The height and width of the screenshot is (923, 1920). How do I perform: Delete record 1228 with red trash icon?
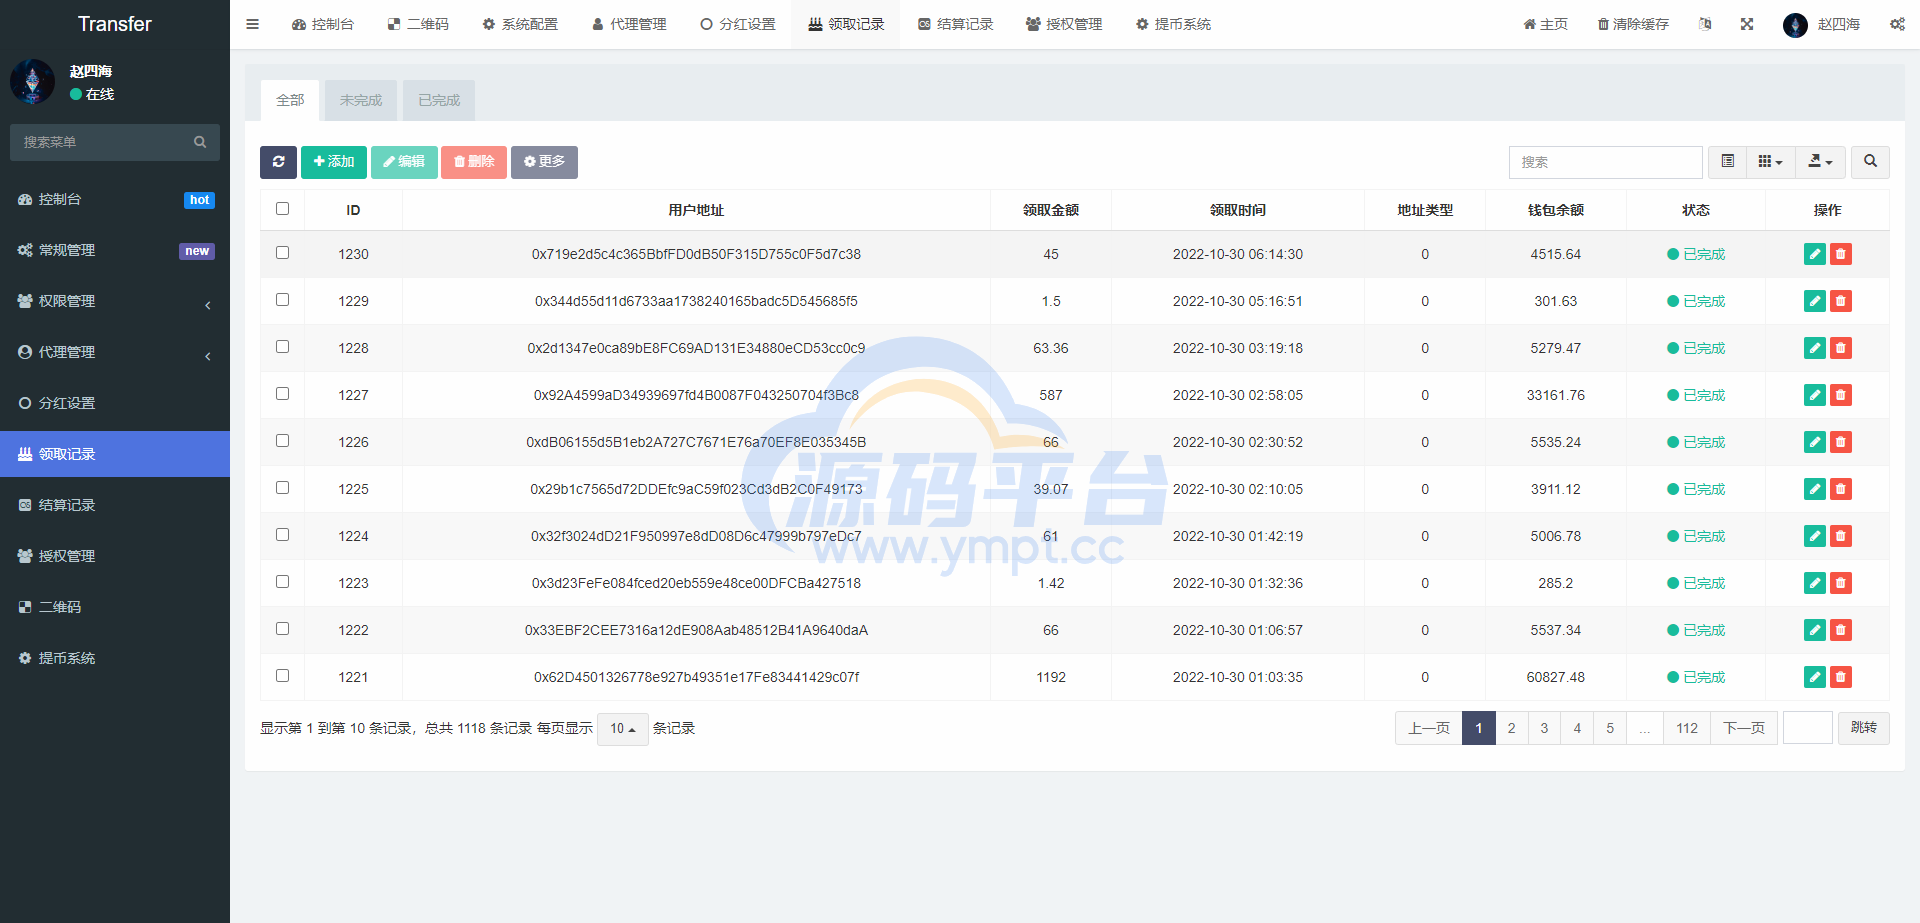(x=1841, y=348)
